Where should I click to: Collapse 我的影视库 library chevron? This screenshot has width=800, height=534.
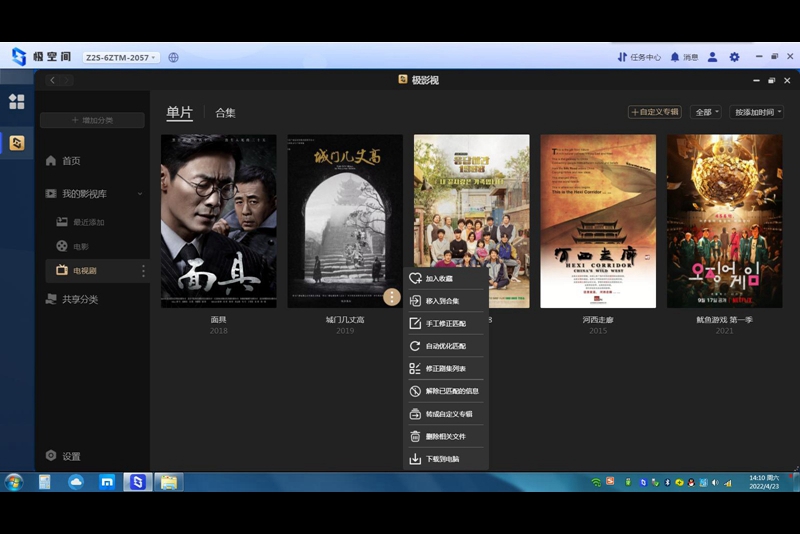pos(140,194)
